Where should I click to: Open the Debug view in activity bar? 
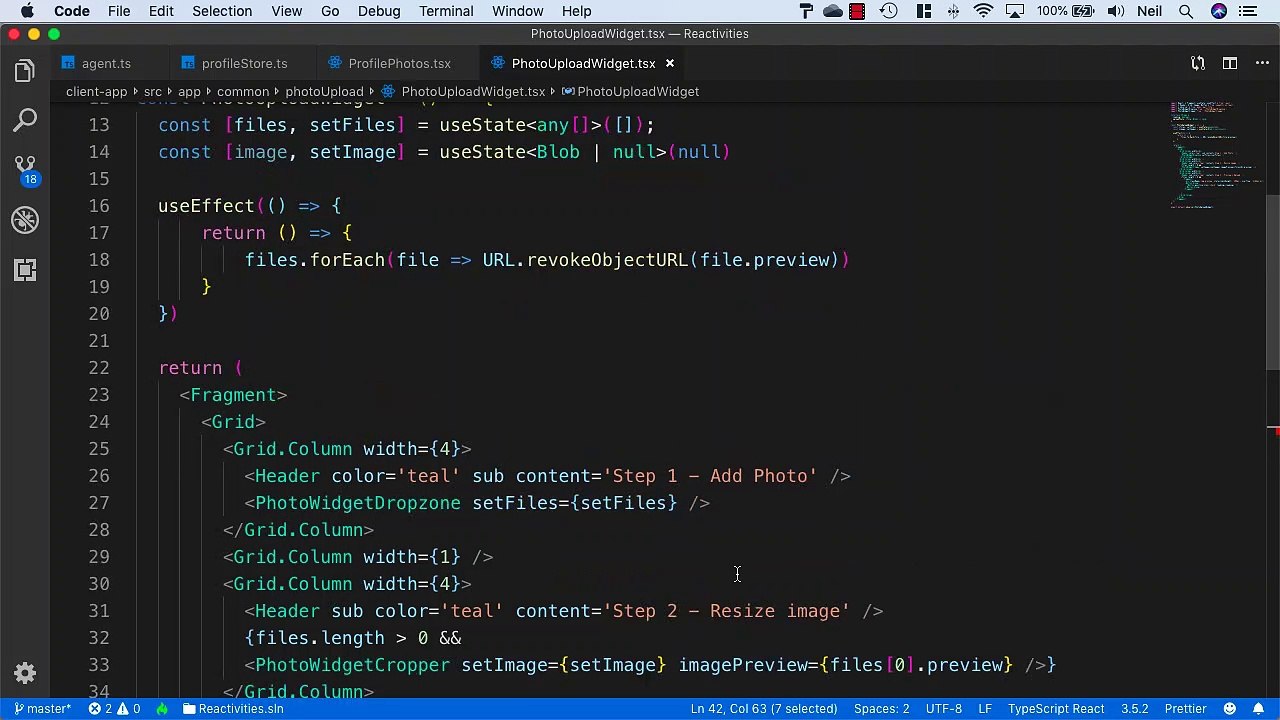(25, 220)
